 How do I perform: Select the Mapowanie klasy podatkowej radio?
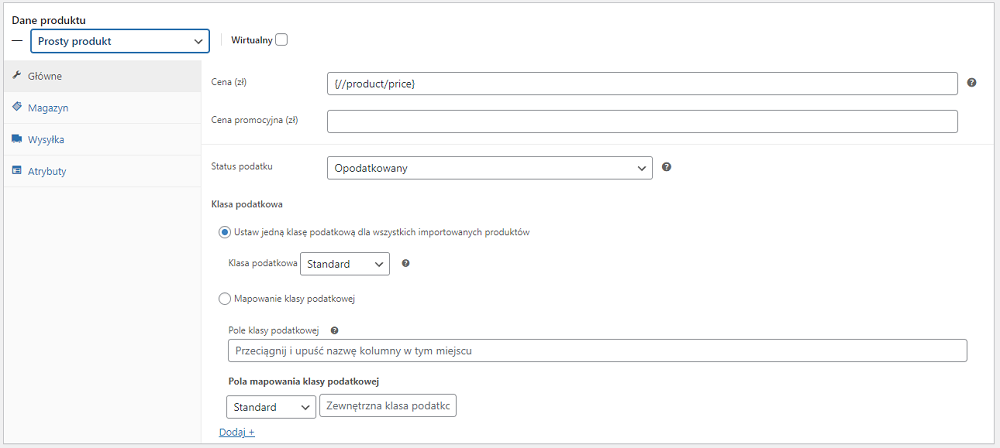pos(224,298)
